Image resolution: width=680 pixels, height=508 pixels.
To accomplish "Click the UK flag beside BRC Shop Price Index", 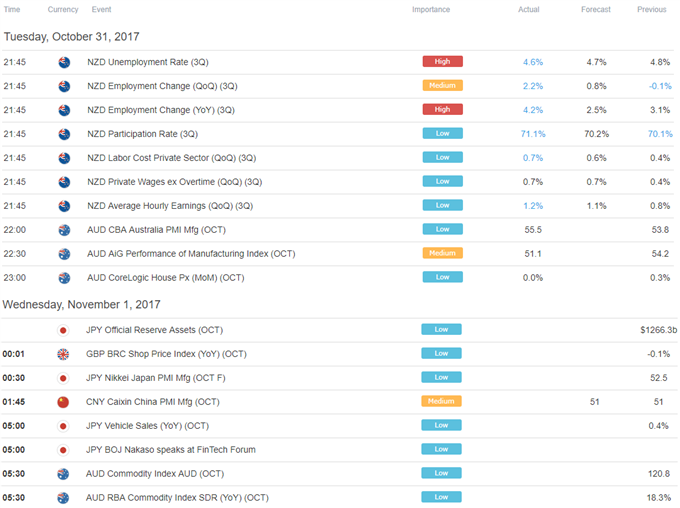I will tap(63, 354).
